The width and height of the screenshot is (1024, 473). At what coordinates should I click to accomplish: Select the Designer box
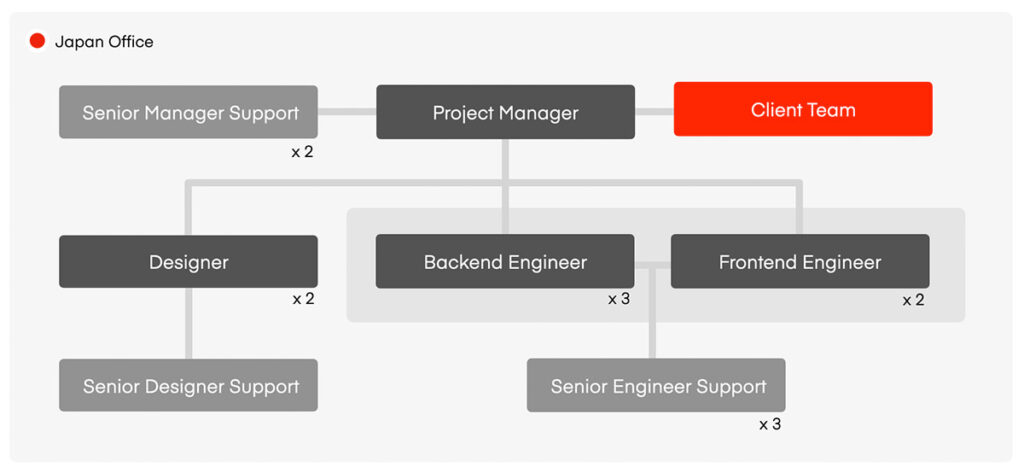[189, 262]
